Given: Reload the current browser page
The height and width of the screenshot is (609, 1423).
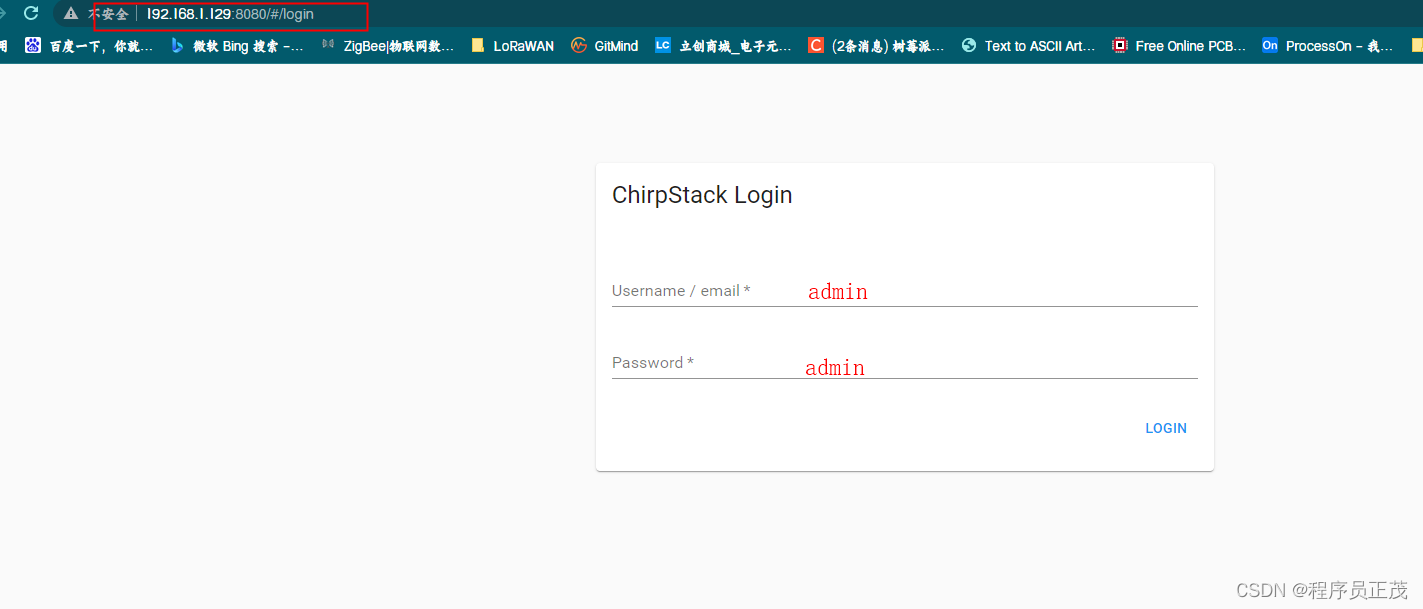Looking at the screenshot, I should (31, 13).
